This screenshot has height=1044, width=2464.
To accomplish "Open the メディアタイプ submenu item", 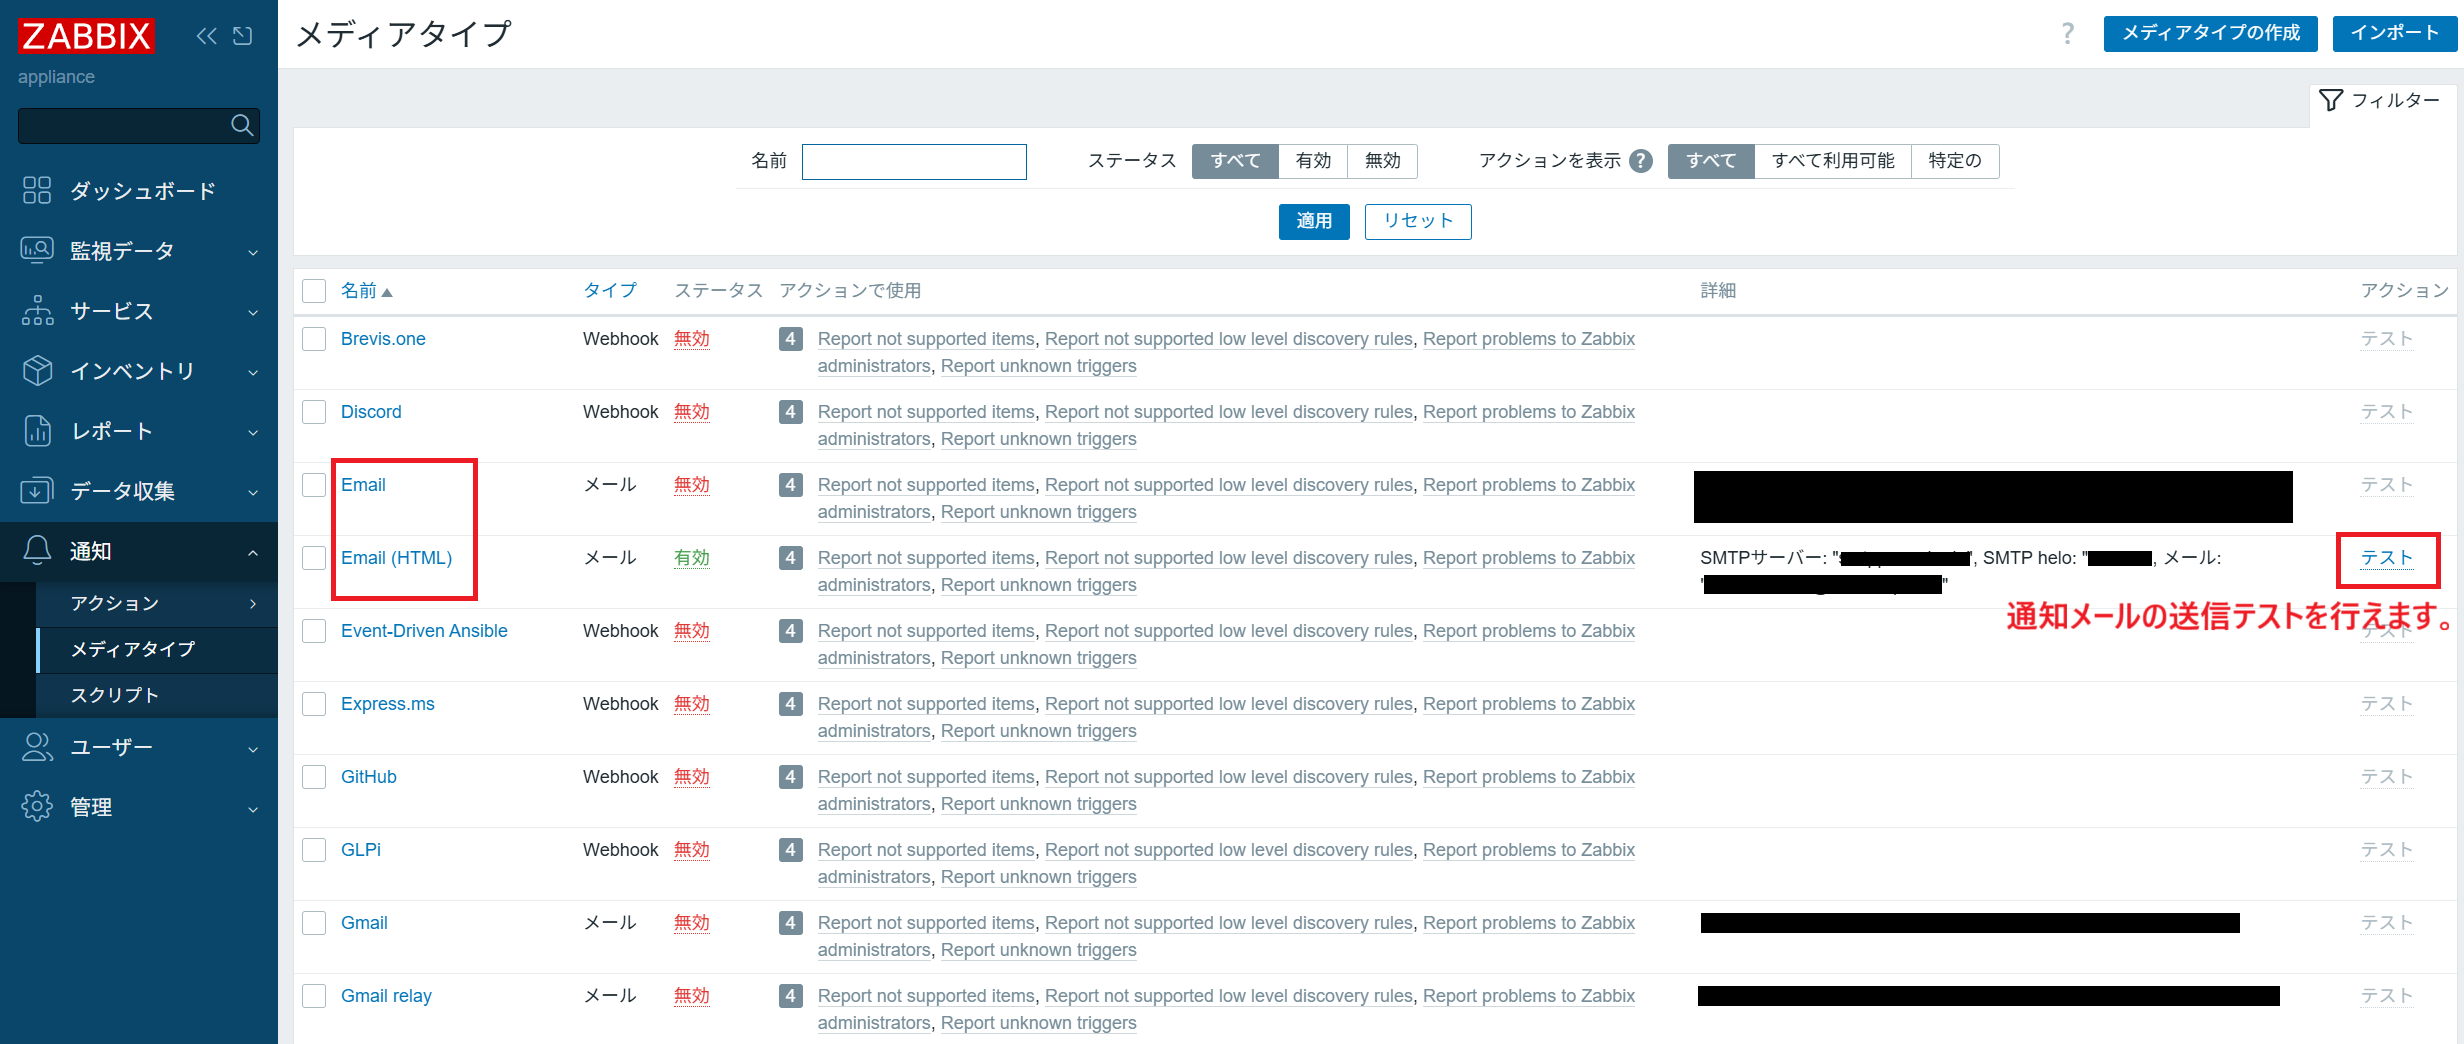I will tap(157, 650).
